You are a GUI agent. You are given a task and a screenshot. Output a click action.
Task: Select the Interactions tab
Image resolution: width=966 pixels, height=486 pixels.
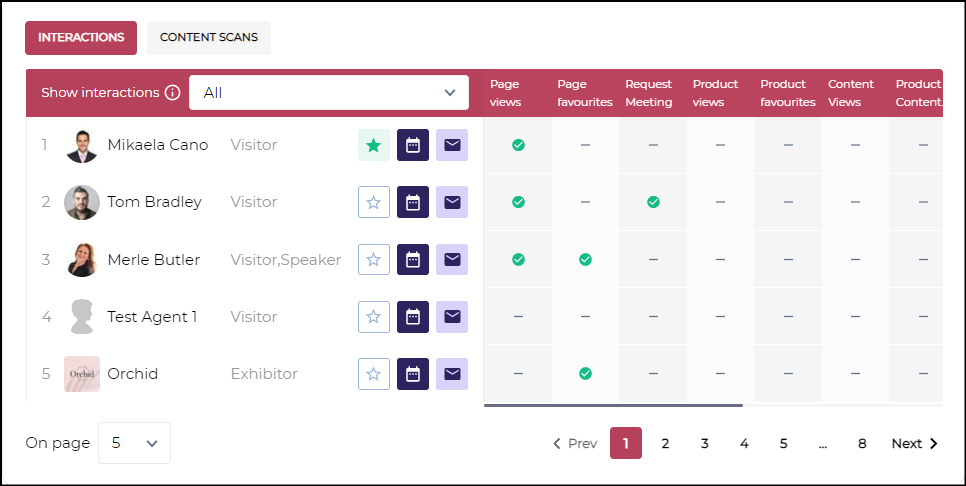click(81, 38)
